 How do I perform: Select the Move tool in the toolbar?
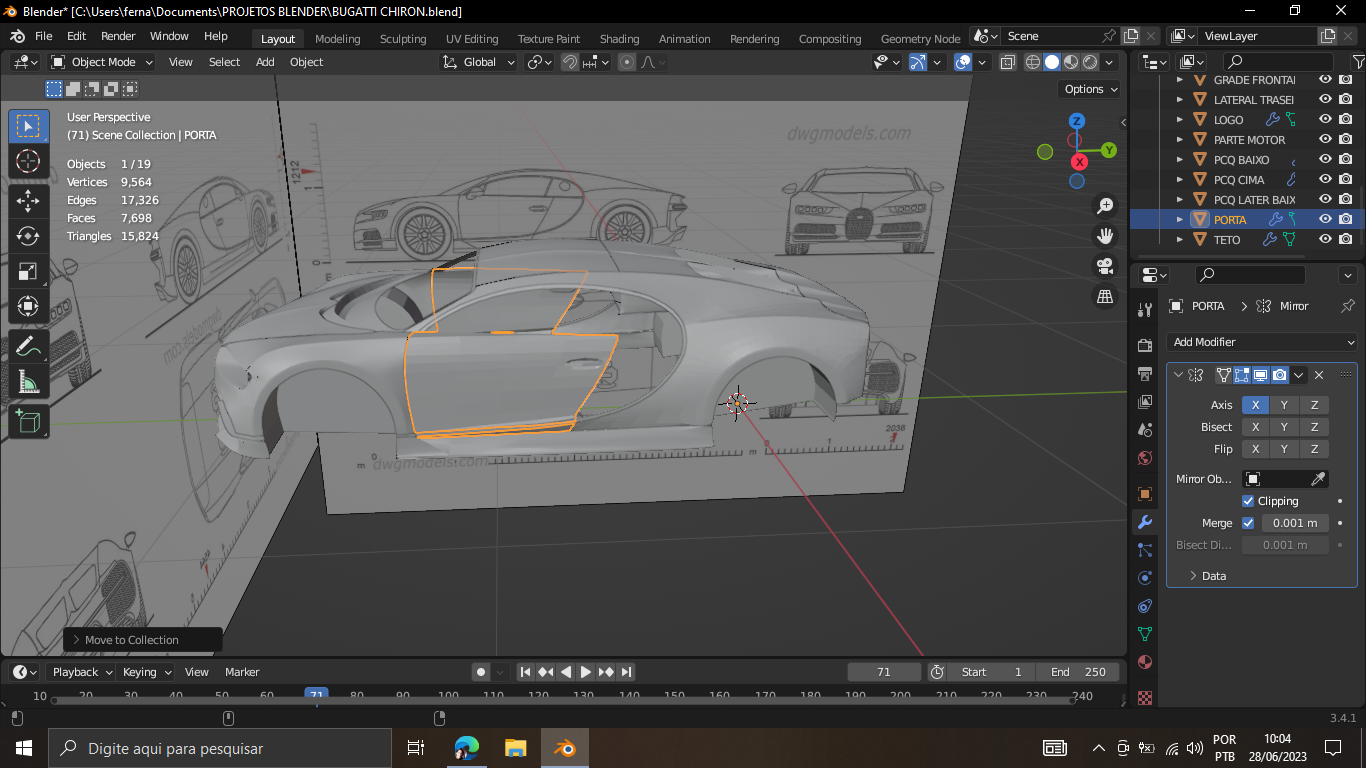pos(28,200)
